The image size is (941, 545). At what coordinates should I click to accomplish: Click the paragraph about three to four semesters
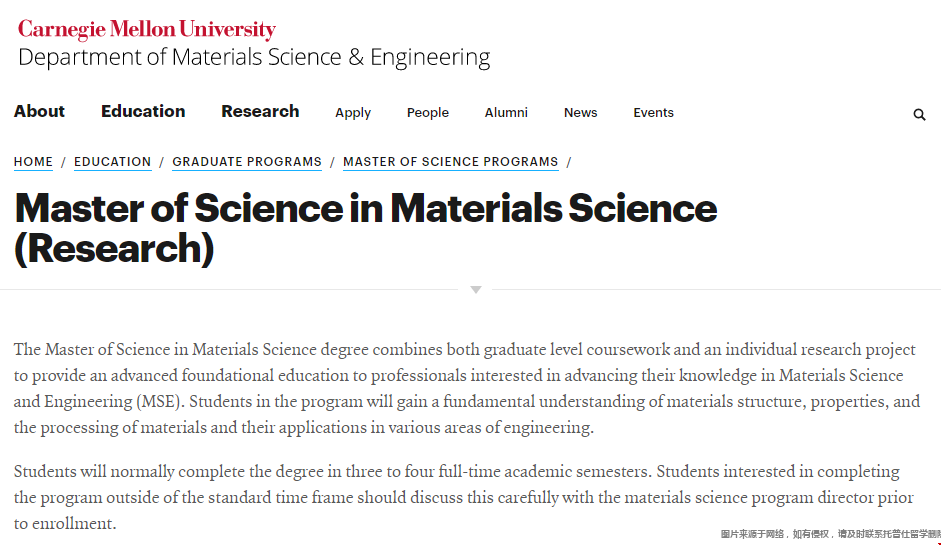[x=463, y=498]
